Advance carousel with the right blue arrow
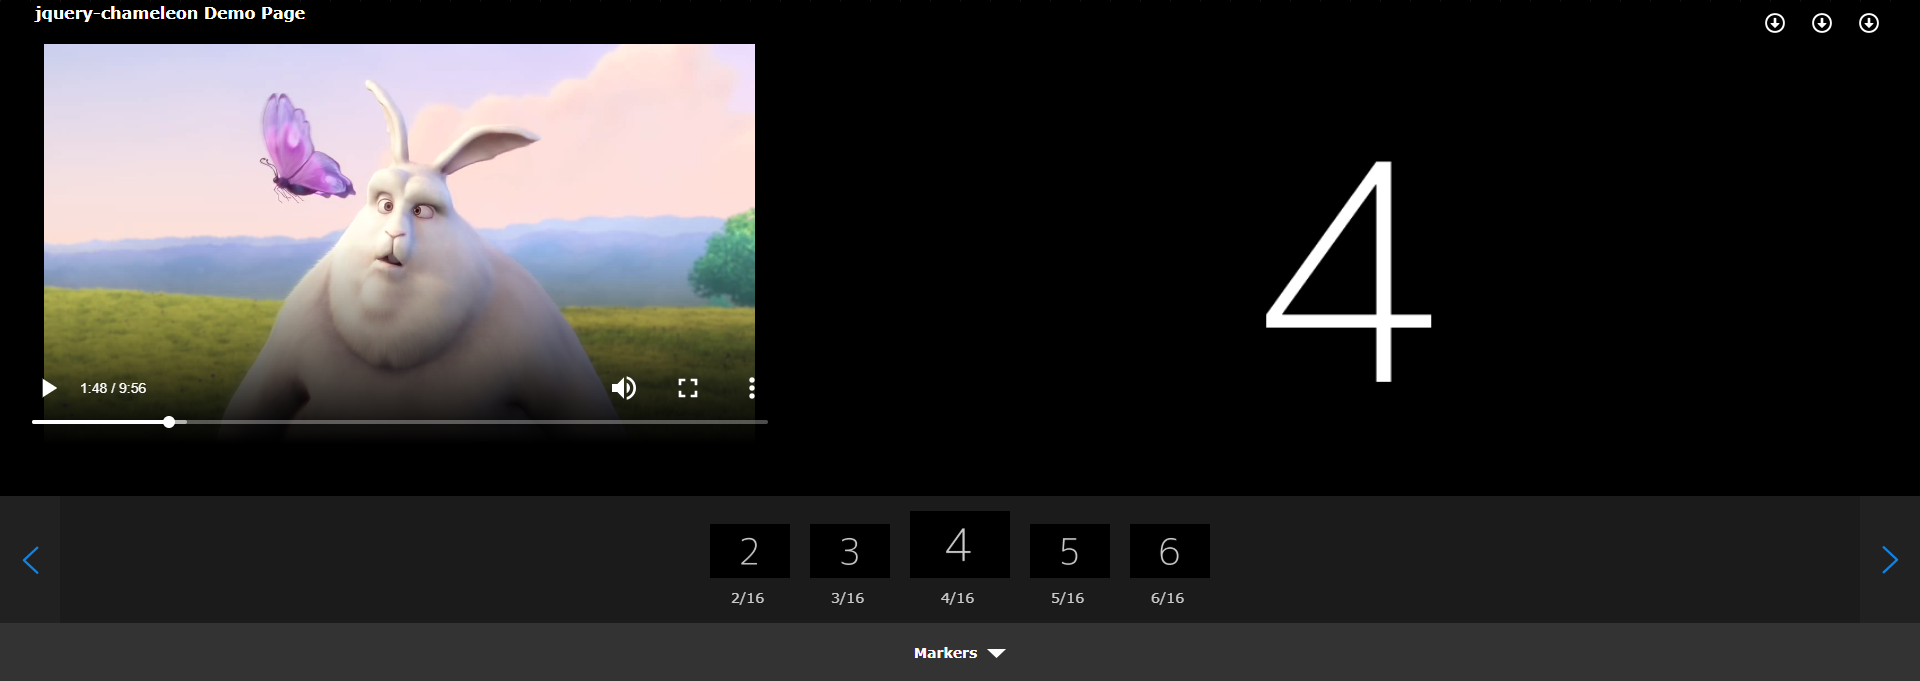1920x681 pixels. (x=1889, y=560)
